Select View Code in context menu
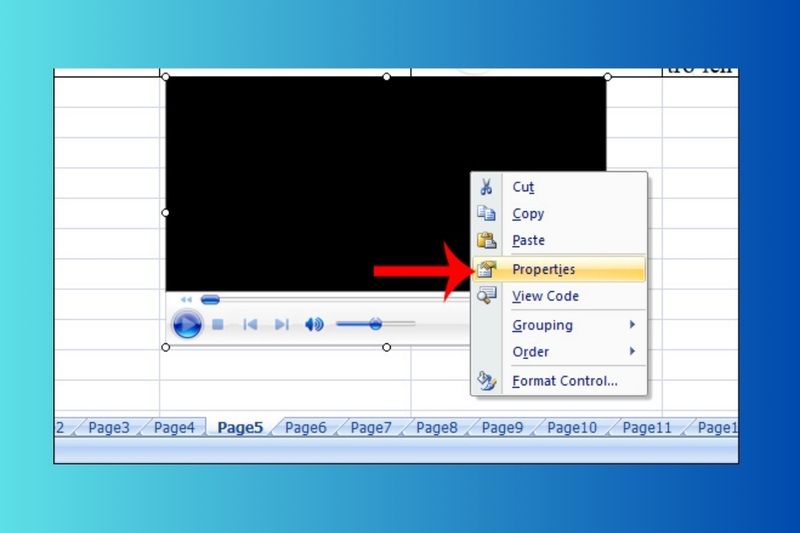This screenshot has height=533, width=800. (559, 296)
